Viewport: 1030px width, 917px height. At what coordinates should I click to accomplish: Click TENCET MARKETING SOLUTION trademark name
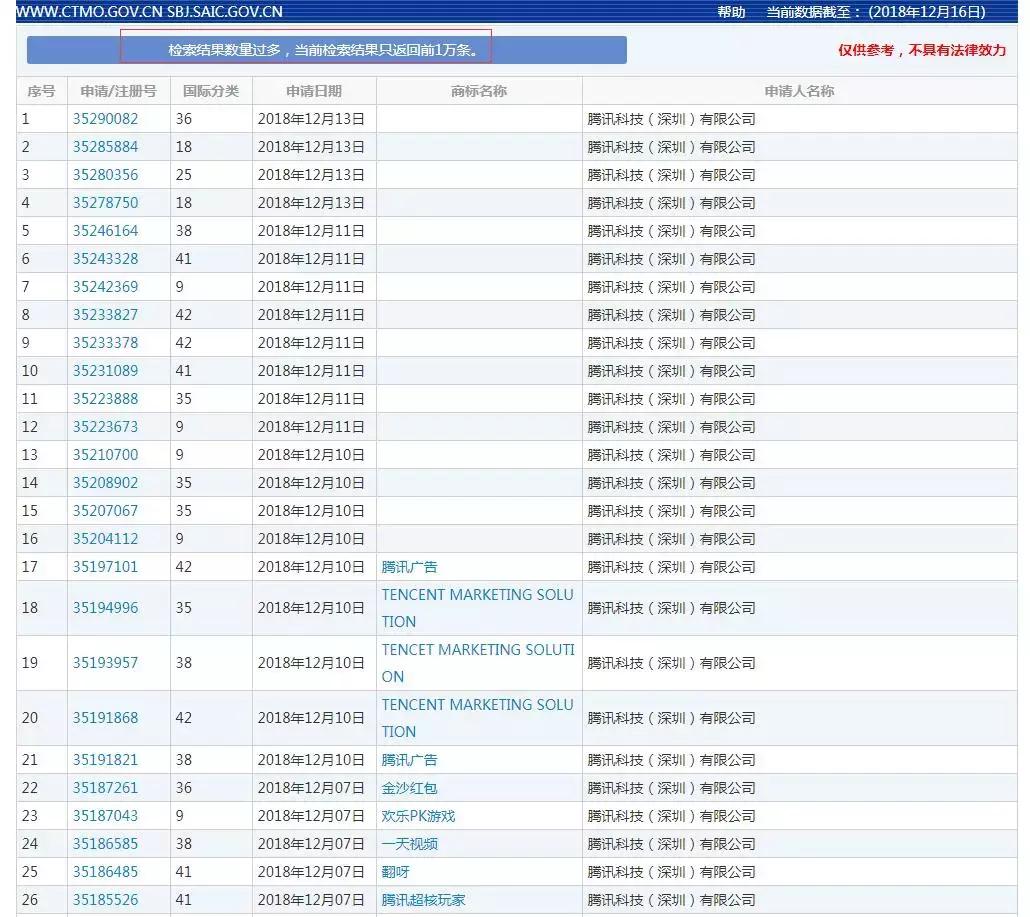tap(477, 663)
